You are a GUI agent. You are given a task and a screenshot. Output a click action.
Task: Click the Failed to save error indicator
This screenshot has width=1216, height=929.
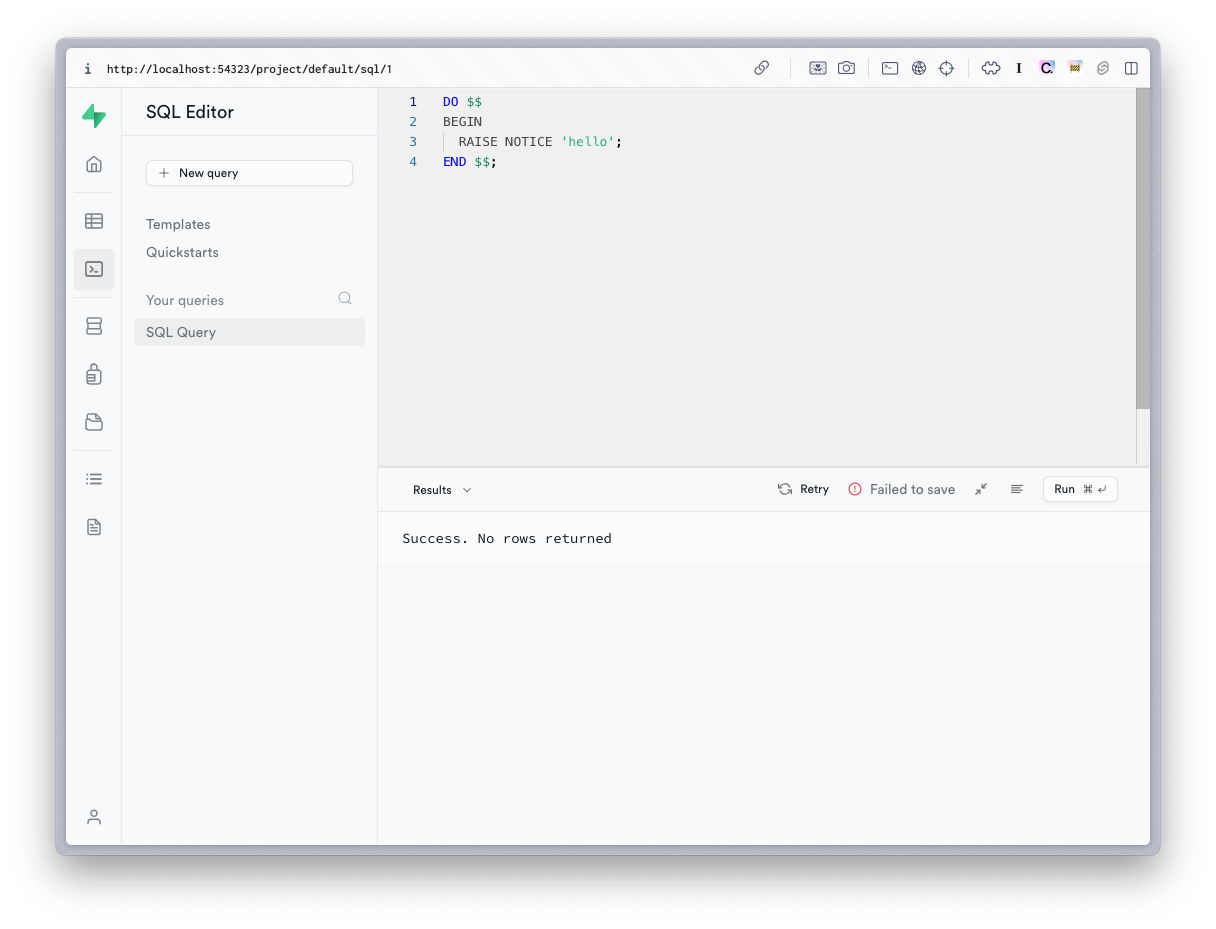902,489
